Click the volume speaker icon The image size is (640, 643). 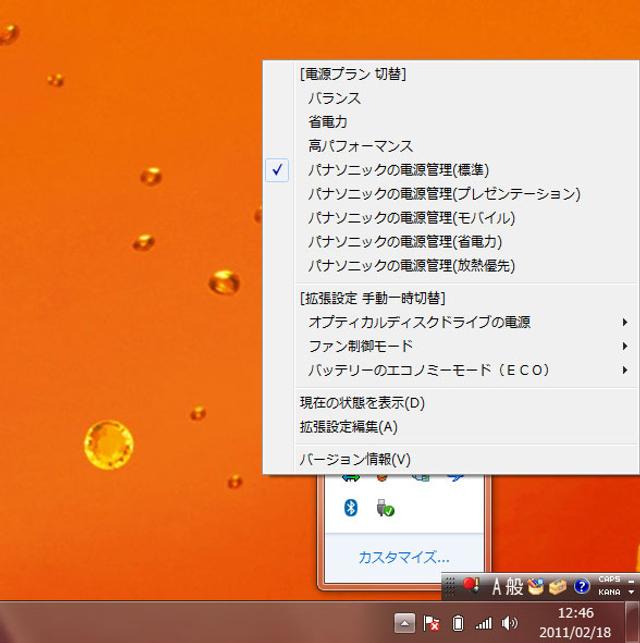509,623
